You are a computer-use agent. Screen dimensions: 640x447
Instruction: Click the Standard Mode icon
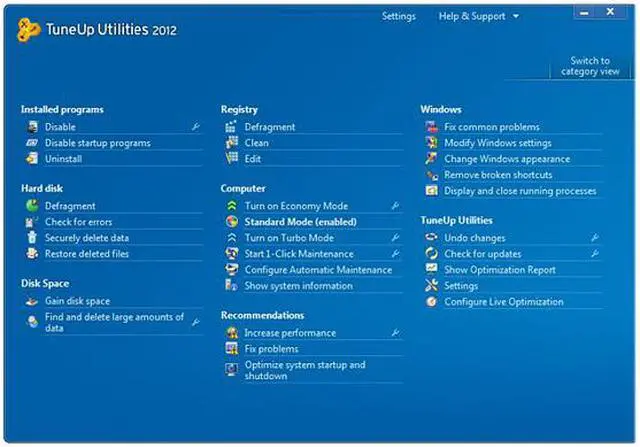(x=231, y=222)
